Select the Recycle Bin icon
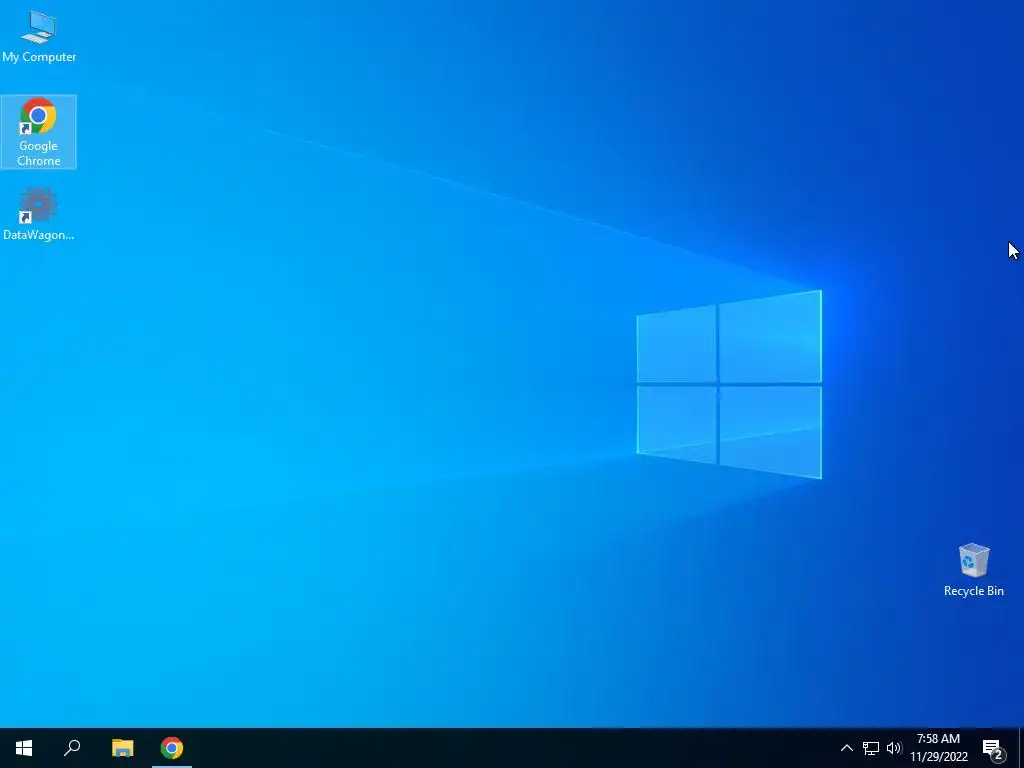The width and height of the screenshot is (1024, 768). [973, 569]
